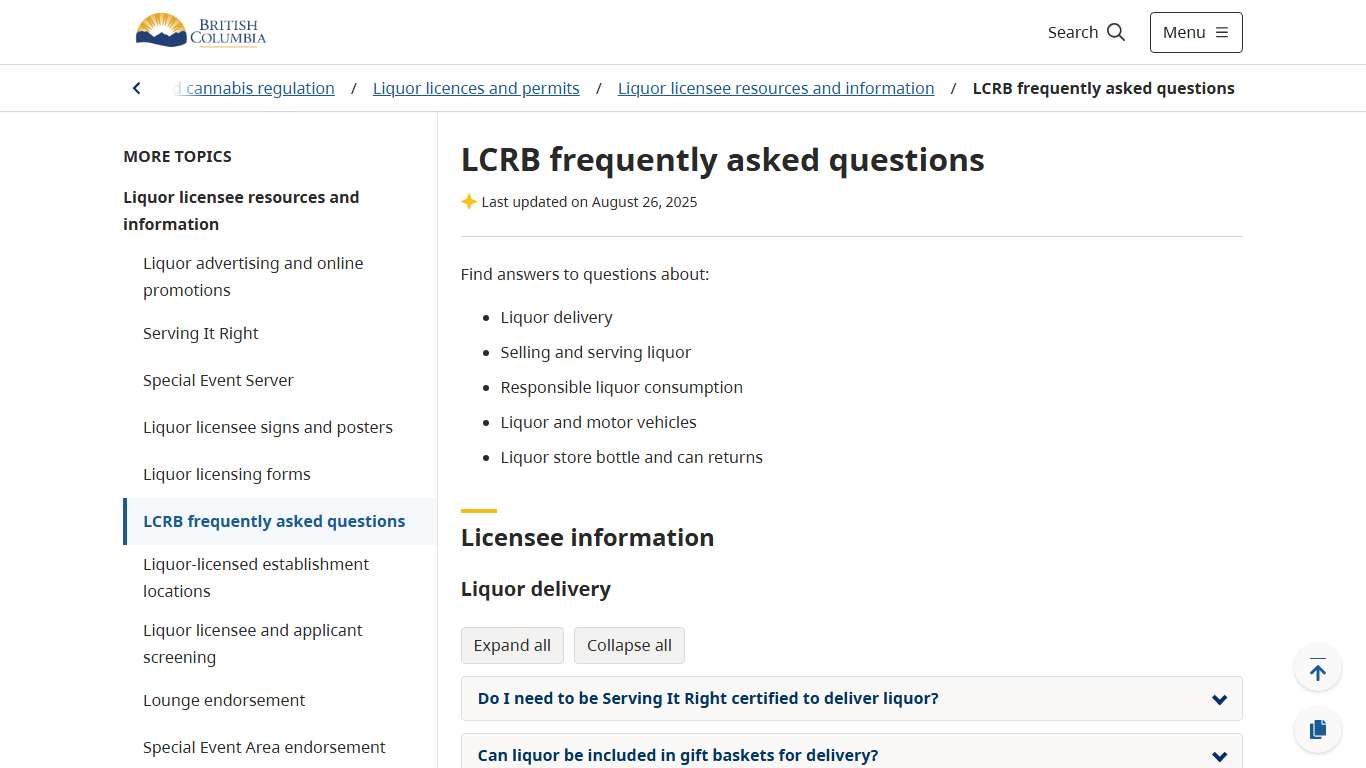Click the Search magnifying glass icon
This screenshot has height=768, width=1366.
pos(1116,31)
